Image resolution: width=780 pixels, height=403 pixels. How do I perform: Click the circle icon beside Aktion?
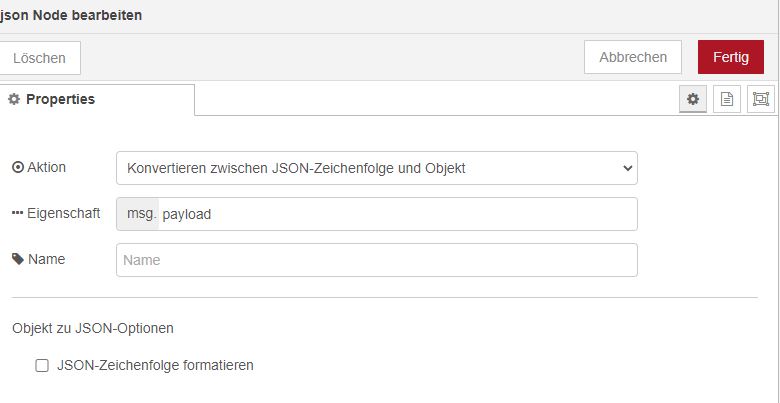[x=17, y=168]
